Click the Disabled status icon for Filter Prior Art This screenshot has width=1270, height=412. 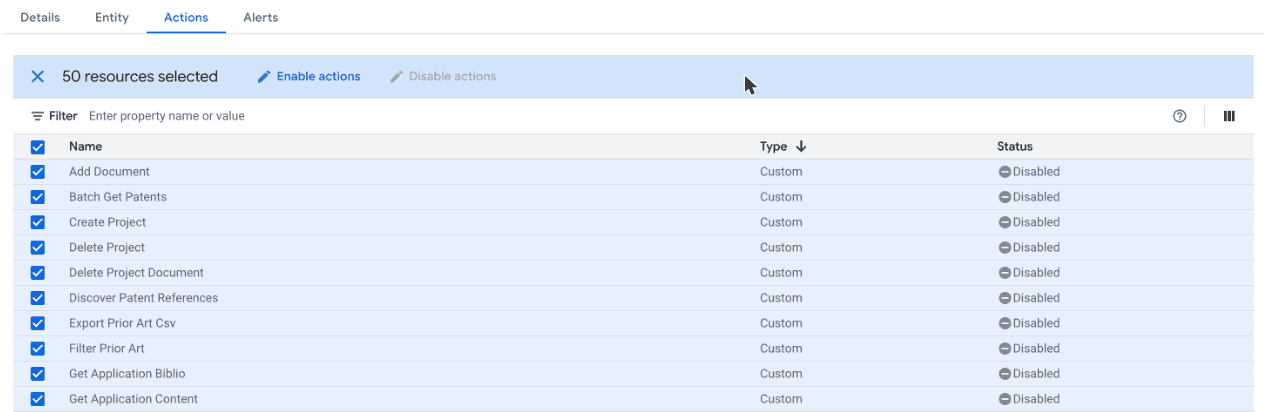(1005, 349)
